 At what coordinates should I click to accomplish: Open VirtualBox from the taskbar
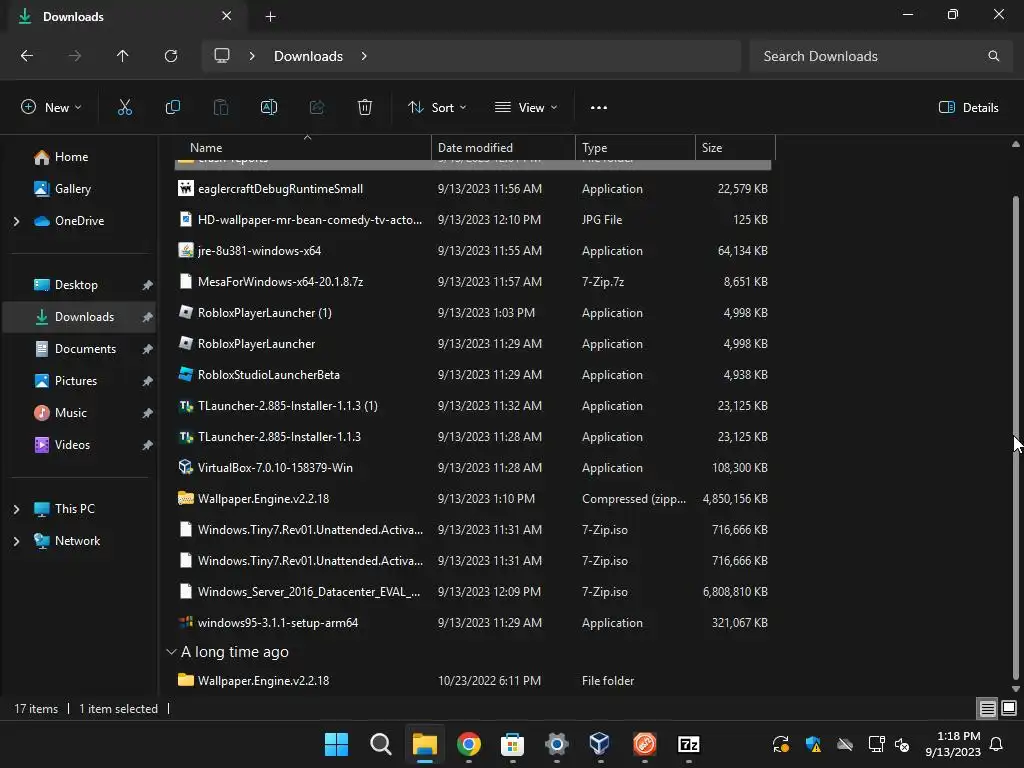pos(600,744)
